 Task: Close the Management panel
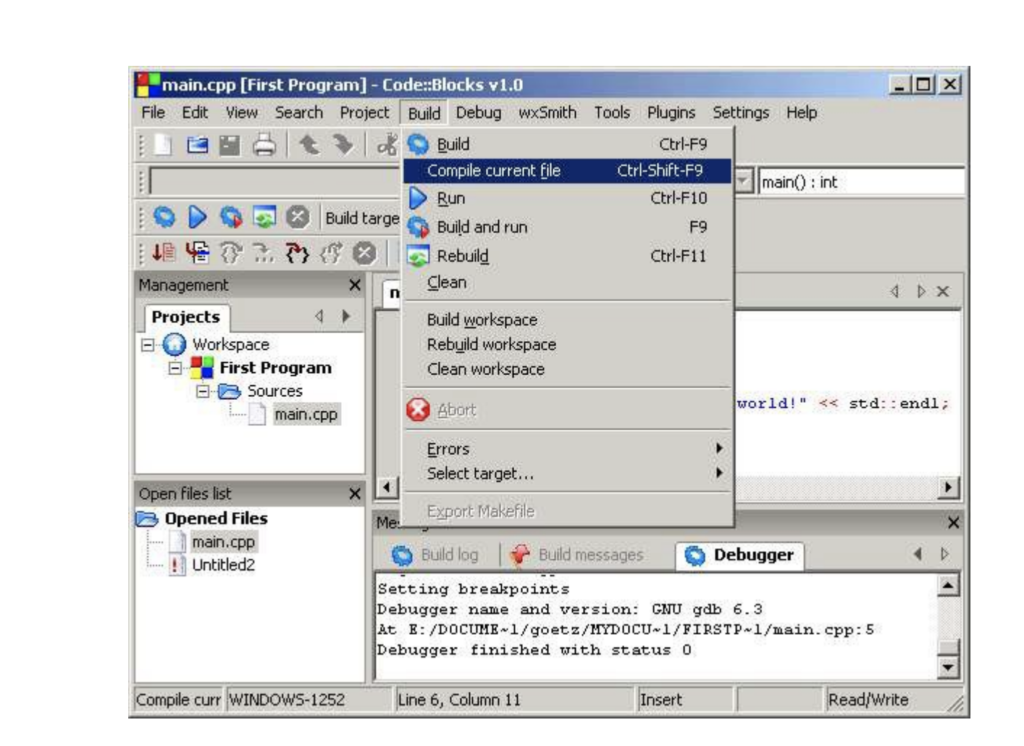click(354, 285)
